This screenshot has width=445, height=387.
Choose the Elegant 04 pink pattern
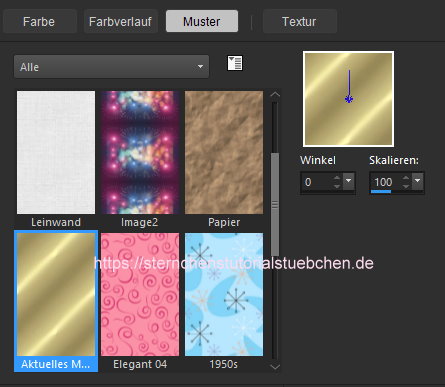140,295
